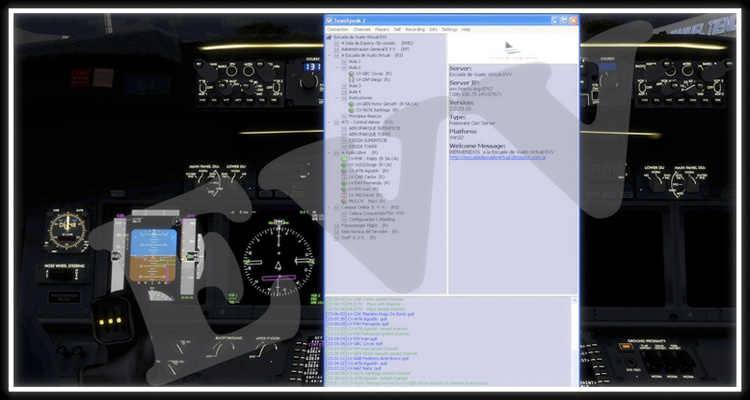Click scroll-up arrow of the message log
750x400 pixels.
(575, 300)
